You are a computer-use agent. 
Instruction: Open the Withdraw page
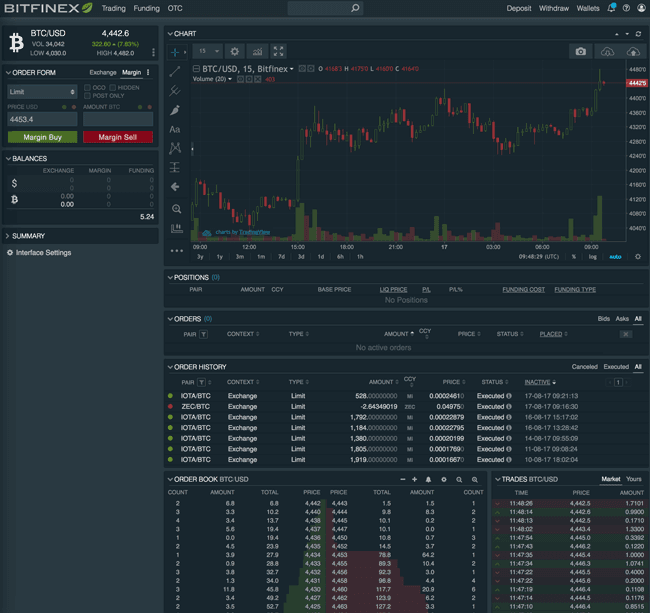(x=554, y=8)
